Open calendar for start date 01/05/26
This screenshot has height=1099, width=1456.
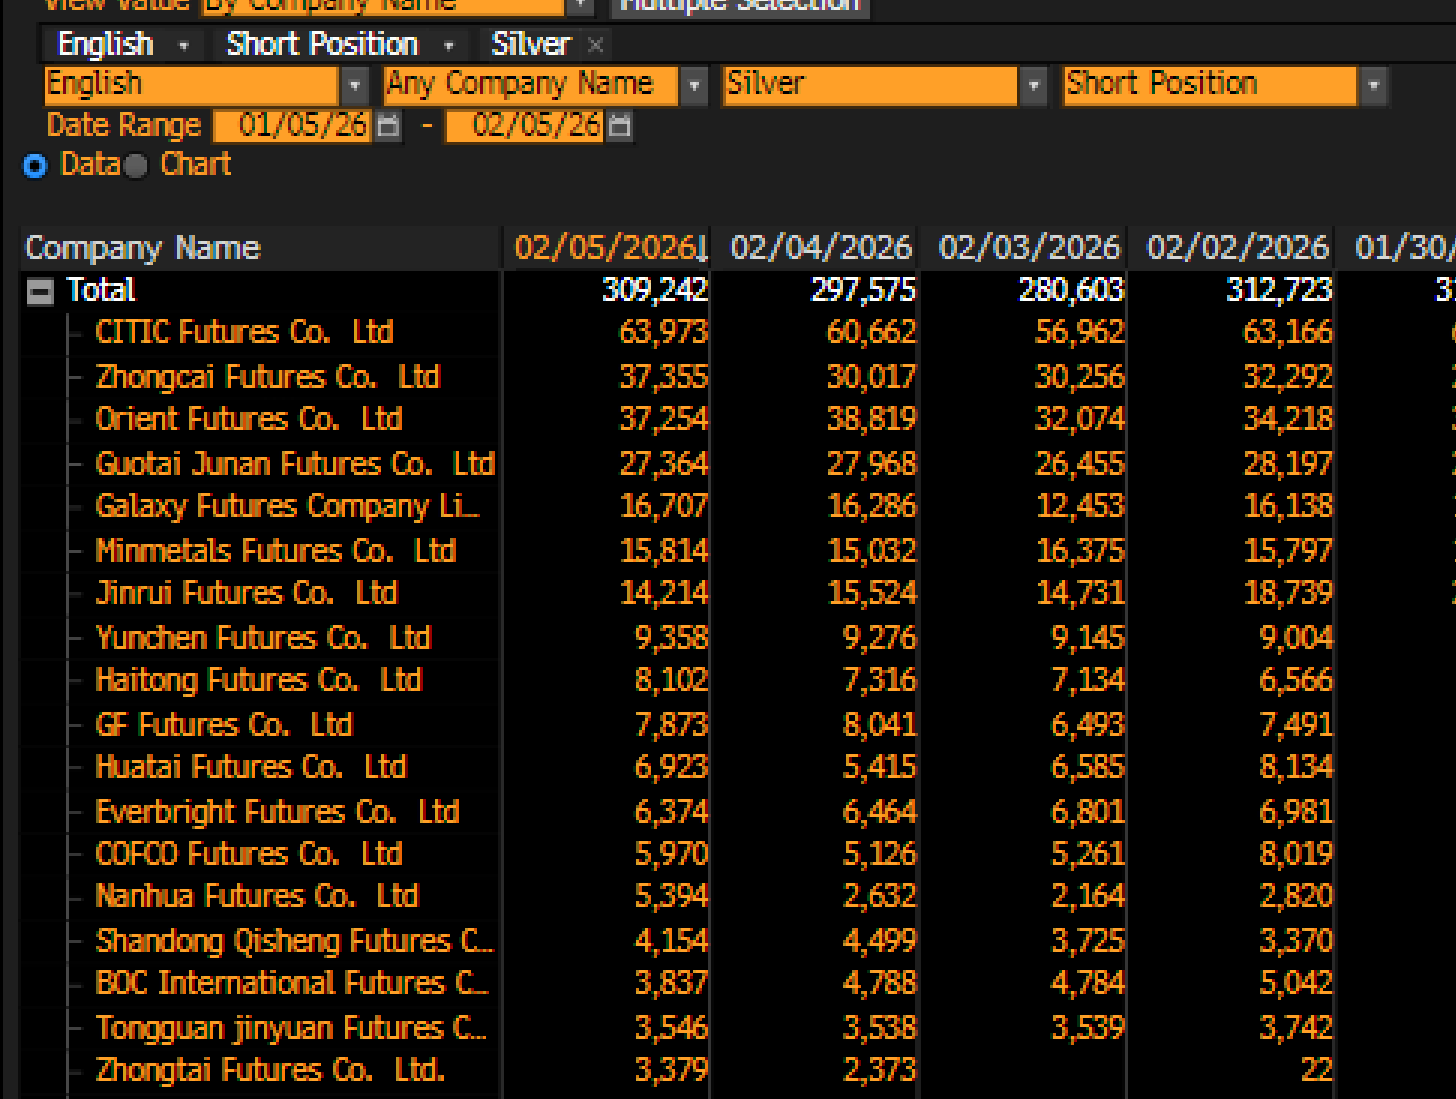point(388,126)
